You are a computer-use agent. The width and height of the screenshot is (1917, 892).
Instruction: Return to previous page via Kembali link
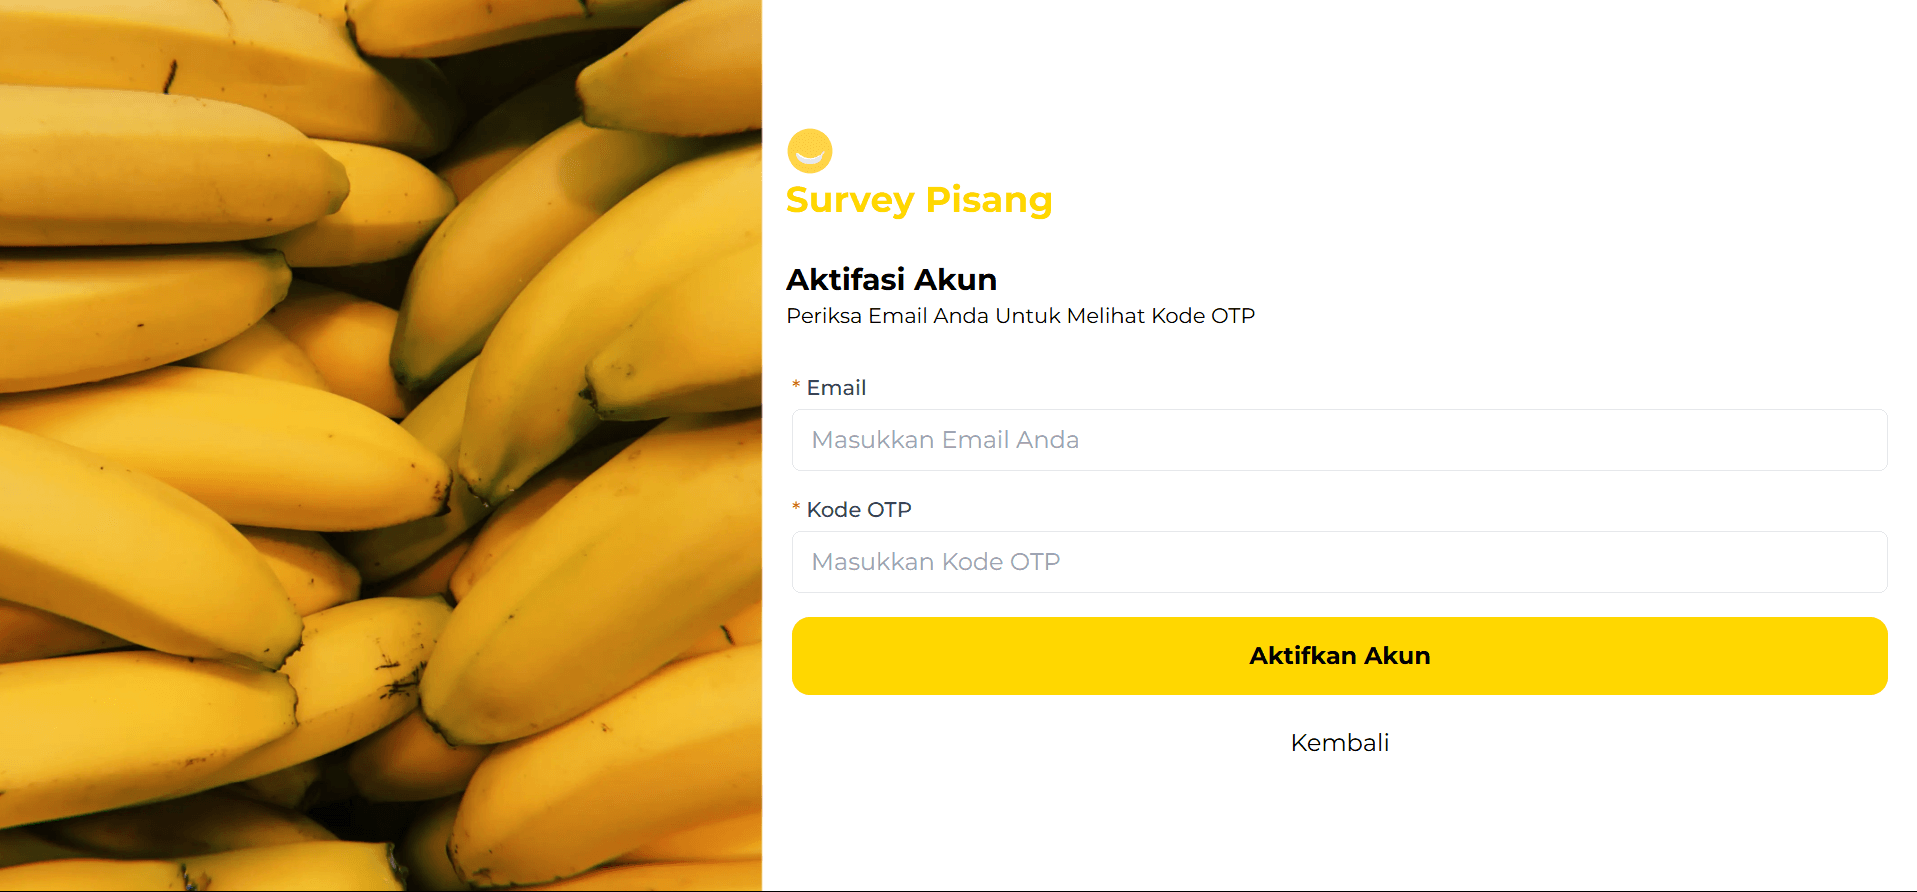coord(1339,742)
